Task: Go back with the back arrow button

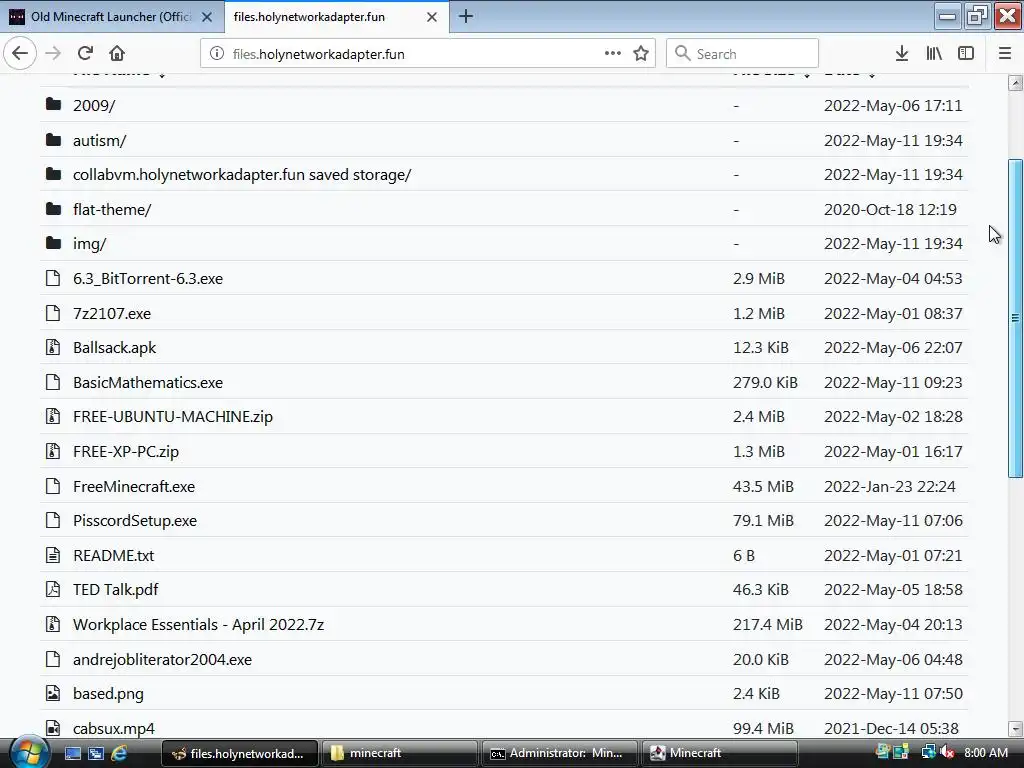Action: tap(20, 54)
